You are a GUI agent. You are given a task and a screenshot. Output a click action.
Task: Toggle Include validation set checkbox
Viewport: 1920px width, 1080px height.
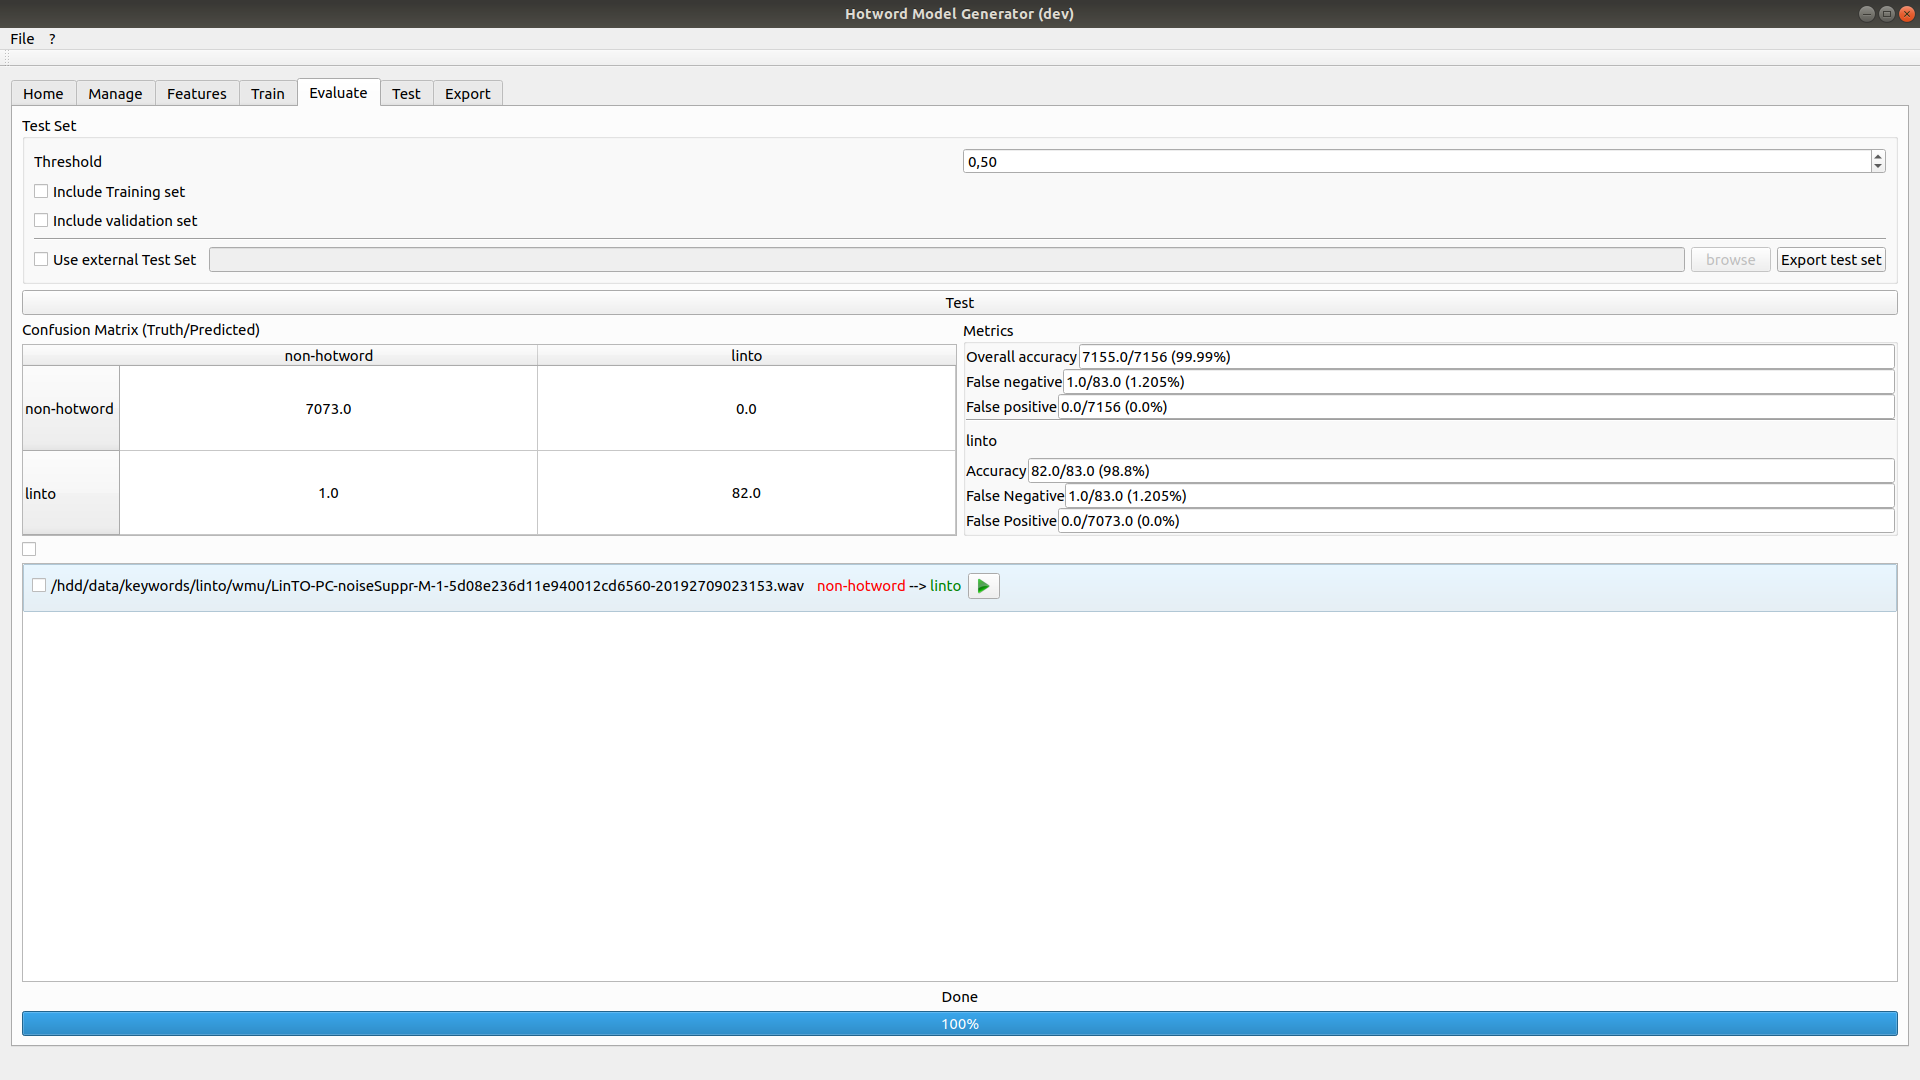coord(41,220)
